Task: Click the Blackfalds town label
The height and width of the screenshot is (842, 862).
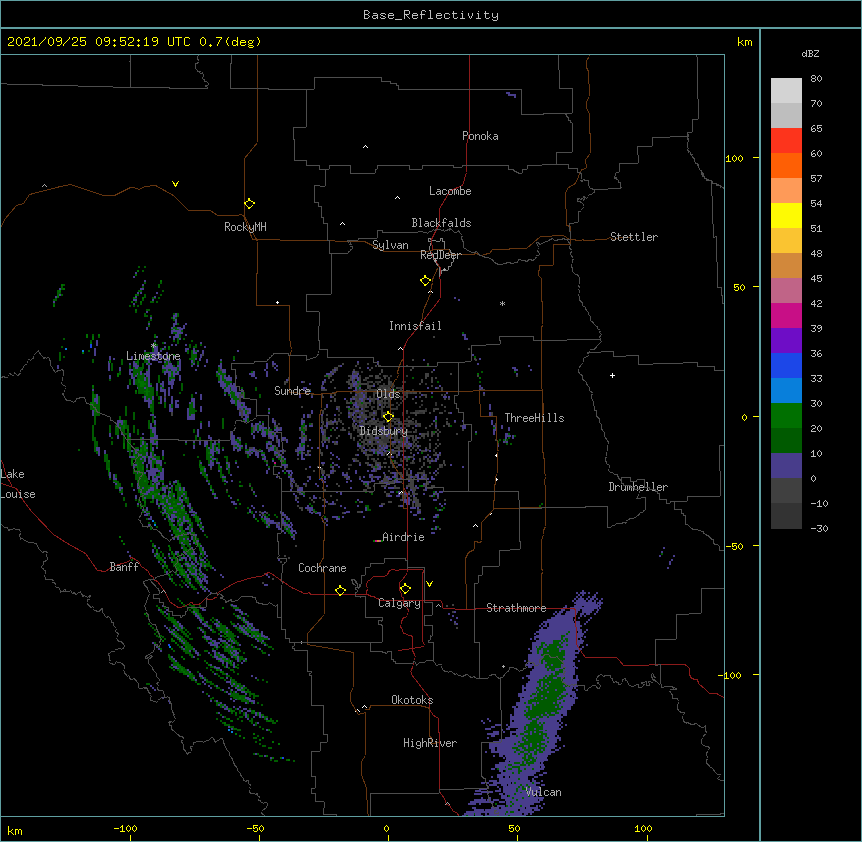Action: click(x=441, y=223)
